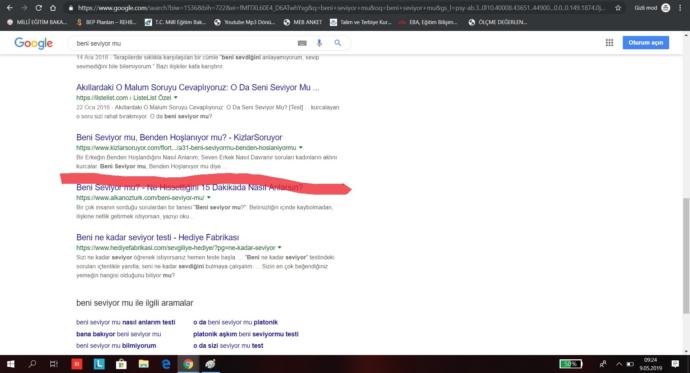This screenshot has width=690, height=373.
Task: Open Task View on the taskbar
Action: click(54, 364)
